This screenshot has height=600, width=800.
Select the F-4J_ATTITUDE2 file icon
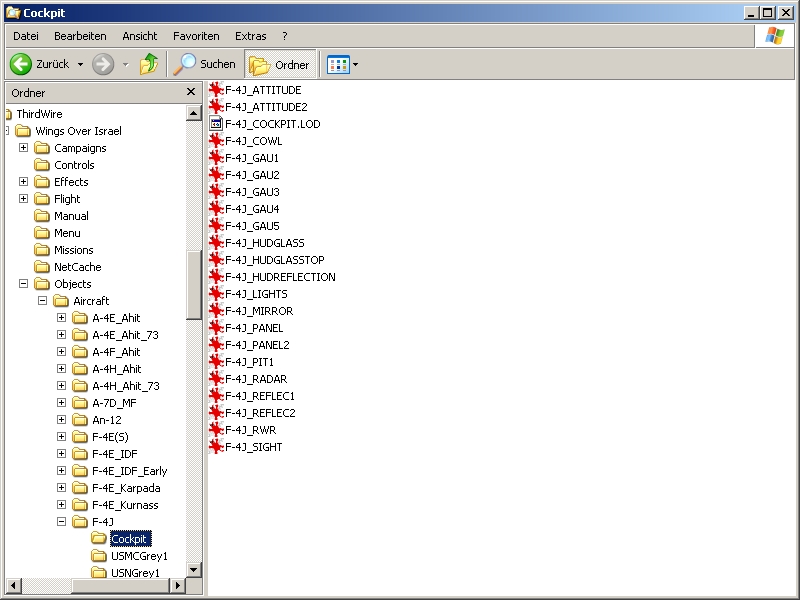(x=216, y=107)
